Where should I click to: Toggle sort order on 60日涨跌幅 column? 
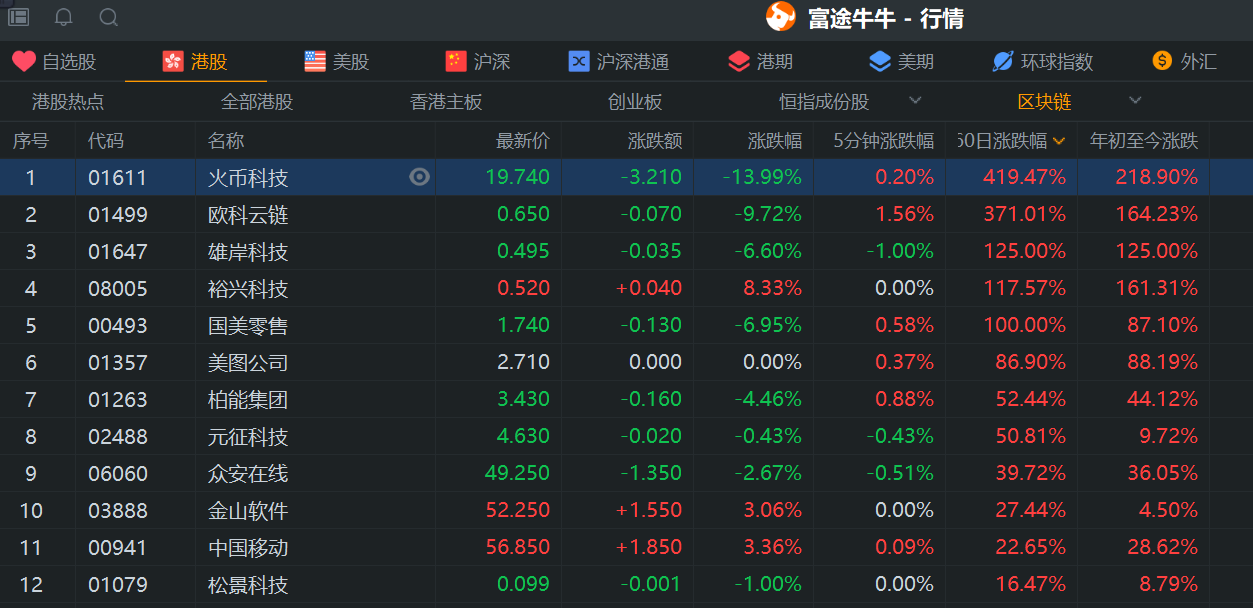1061,141
